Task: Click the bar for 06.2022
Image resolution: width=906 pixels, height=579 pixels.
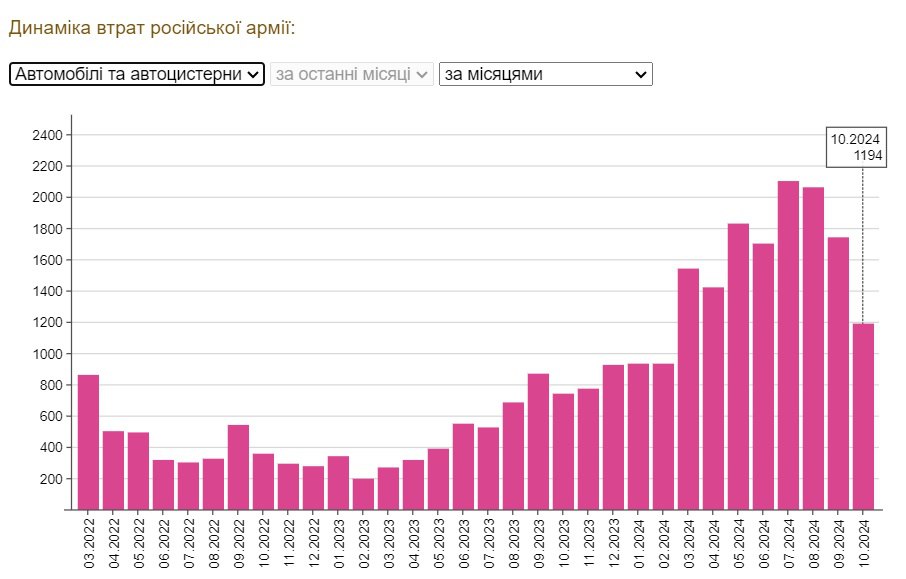Action: [164, 485]
